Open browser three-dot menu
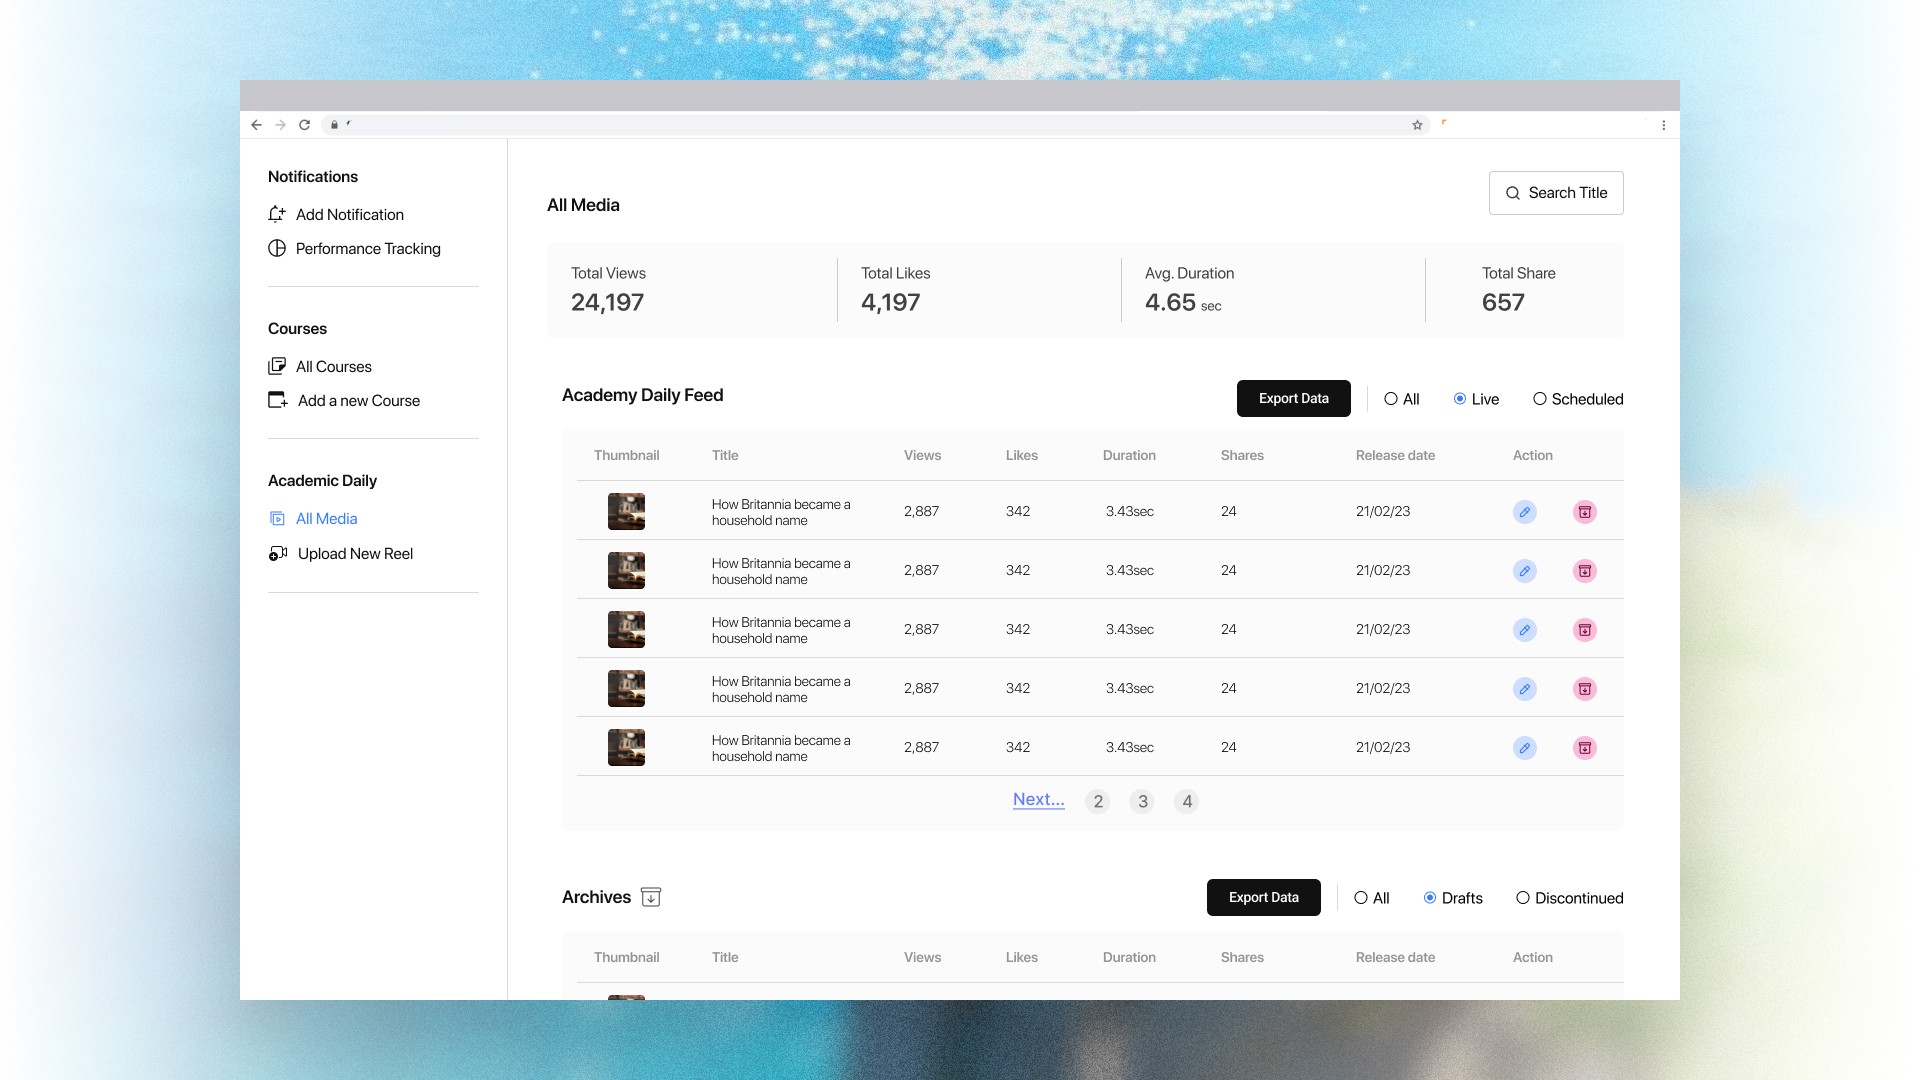Viewport: 1920px width, 1080px height. (x=1663, y=125)
